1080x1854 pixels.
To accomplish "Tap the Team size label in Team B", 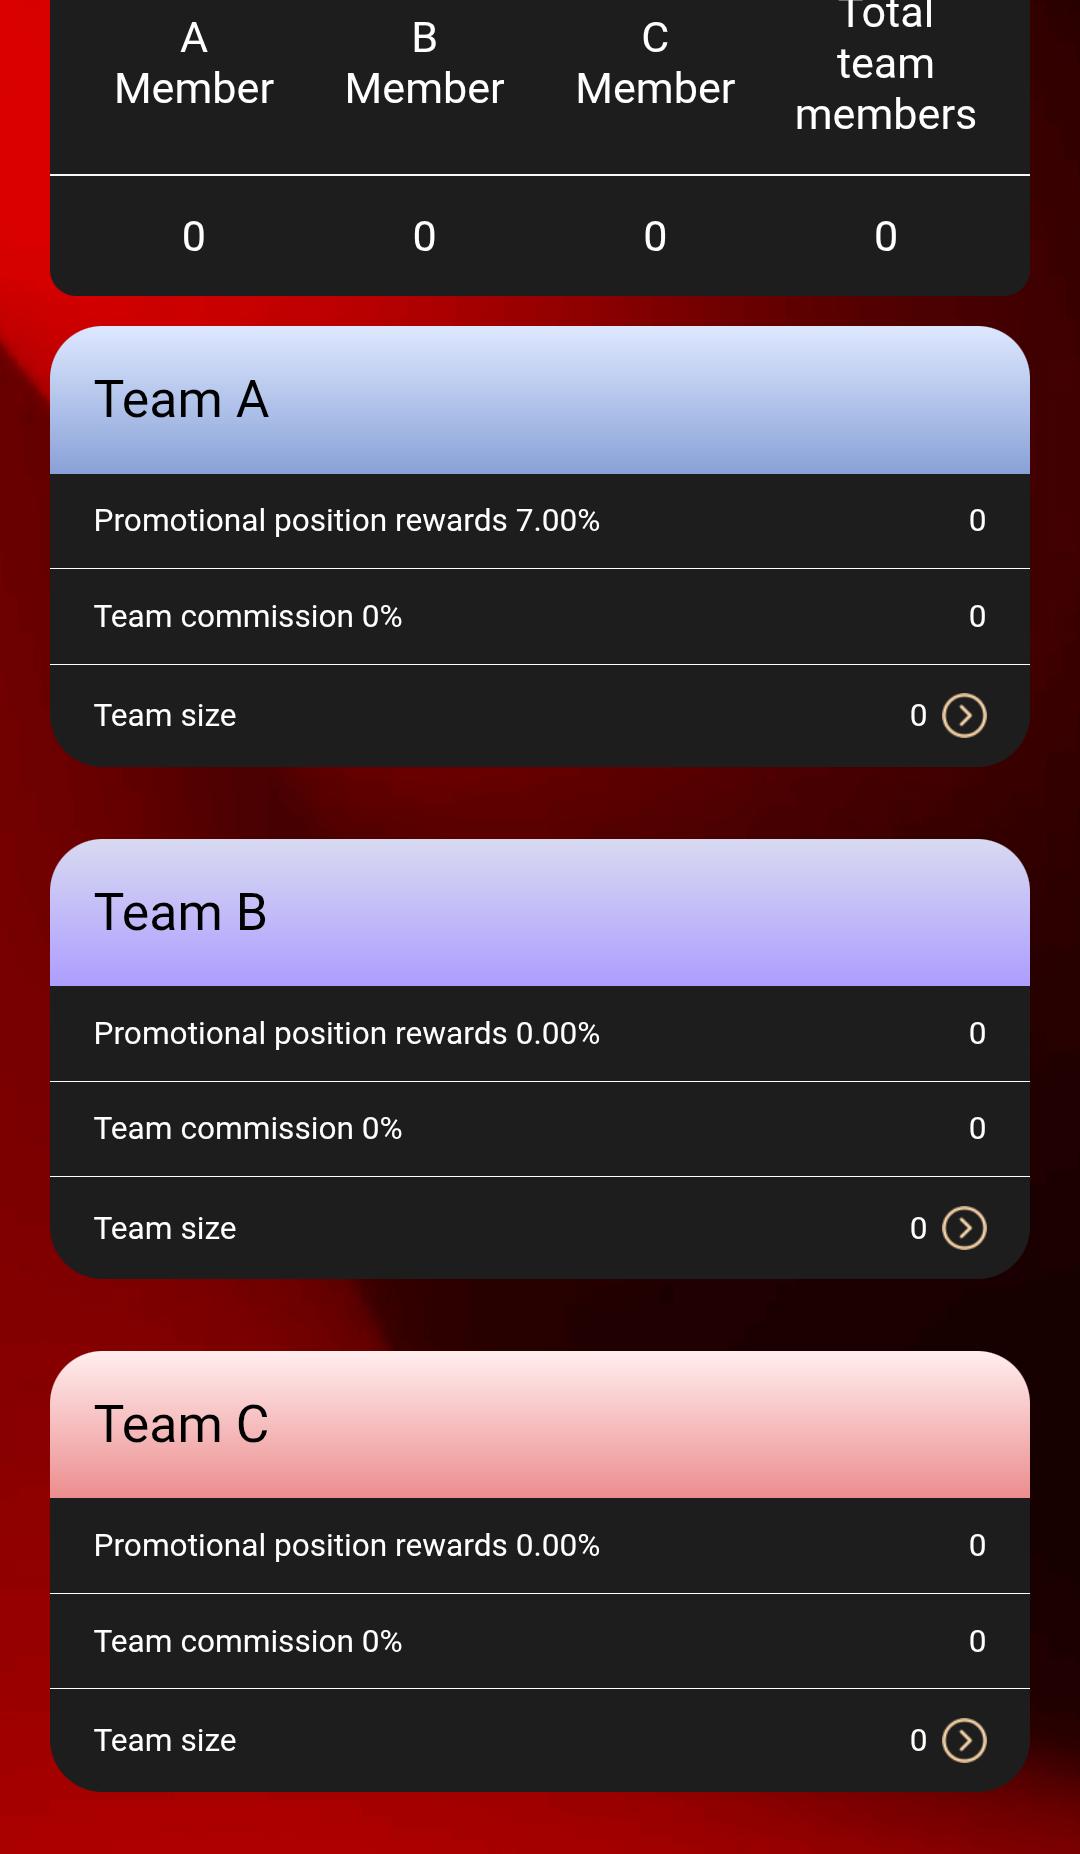I will click(165, 1229).
